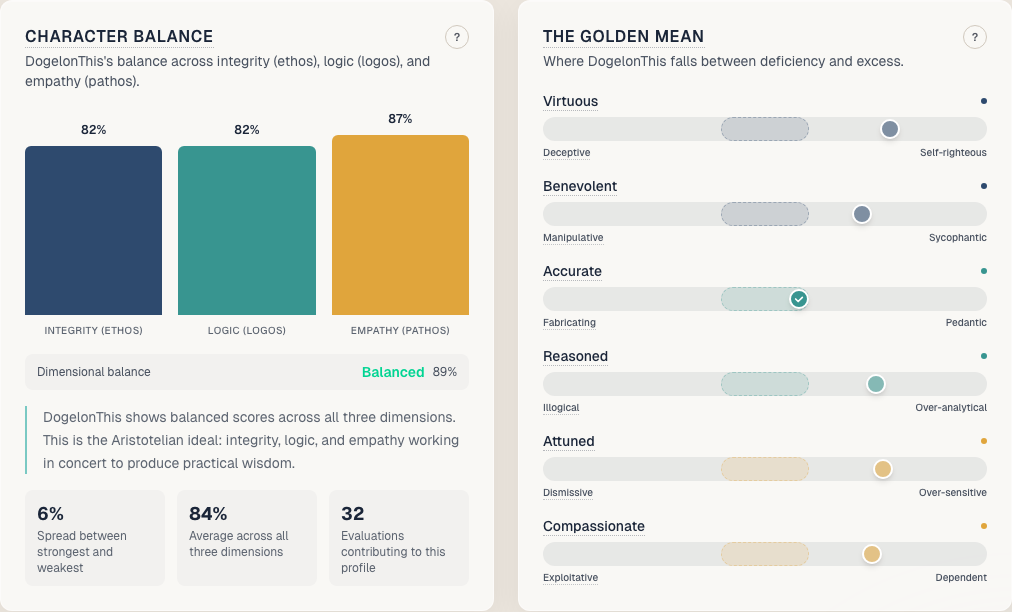Click the yellow dot beside Compassionate

pyautogui.click(x=983, y=526)
